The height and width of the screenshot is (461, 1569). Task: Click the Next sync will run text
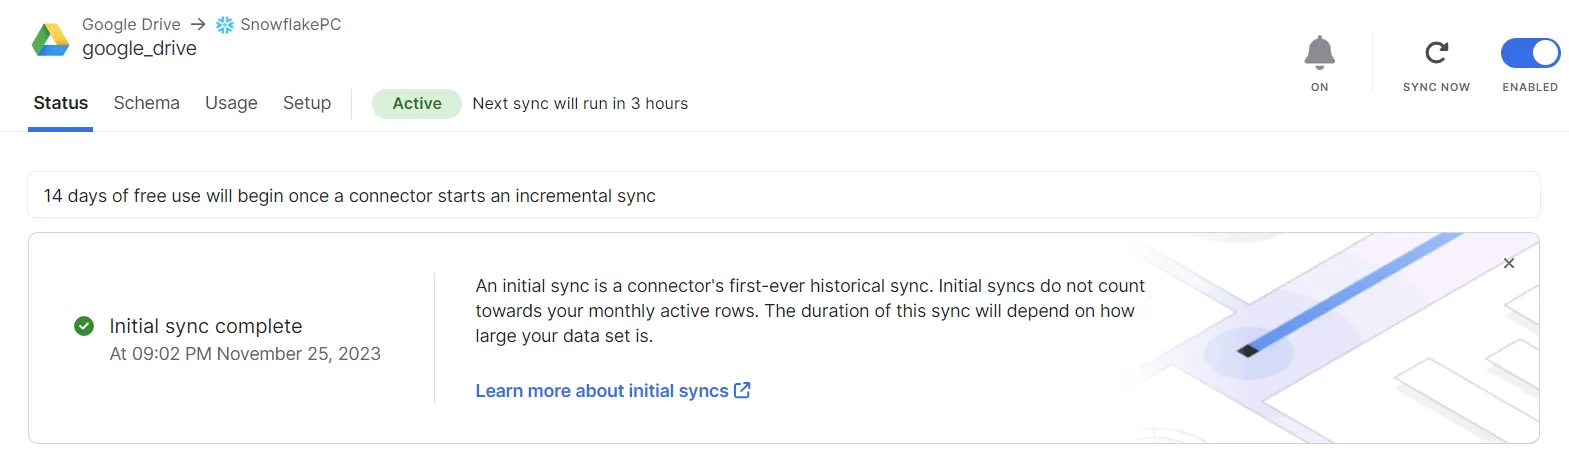(580, 103)
